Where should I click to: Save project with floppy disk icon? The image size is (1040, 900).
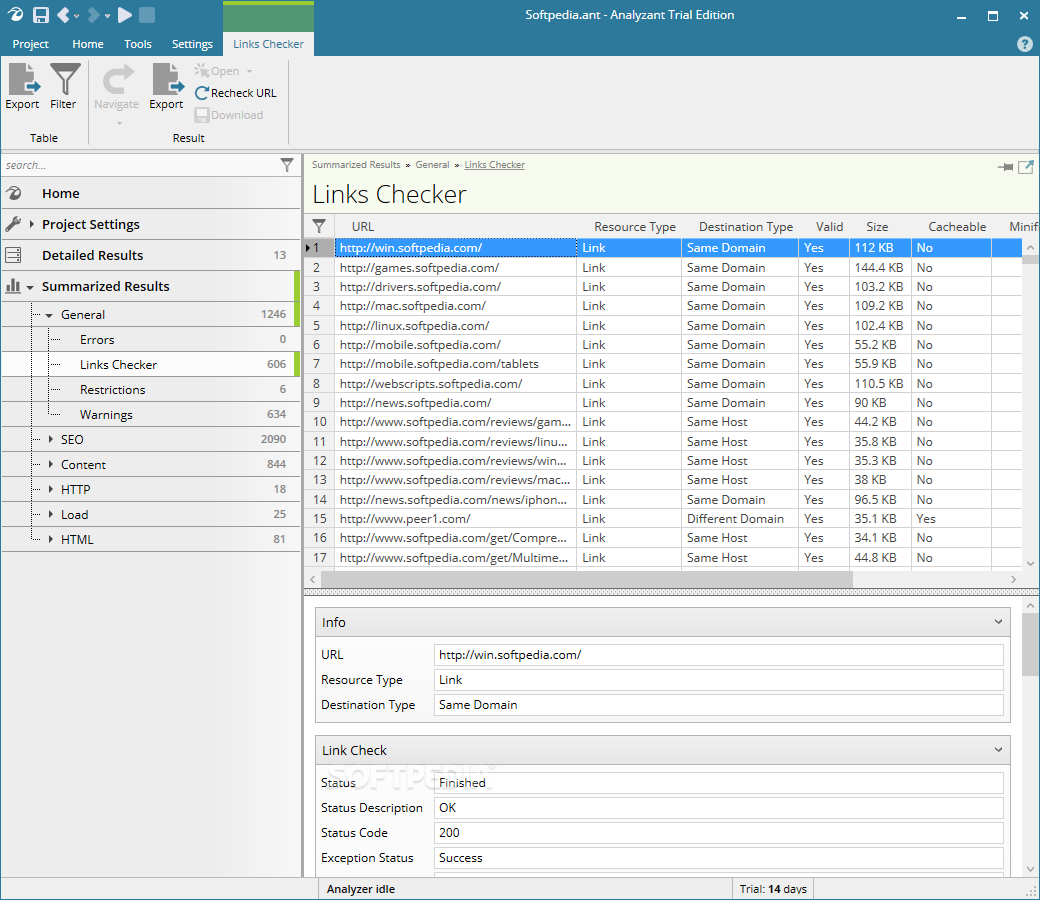[x=41, y=15]
